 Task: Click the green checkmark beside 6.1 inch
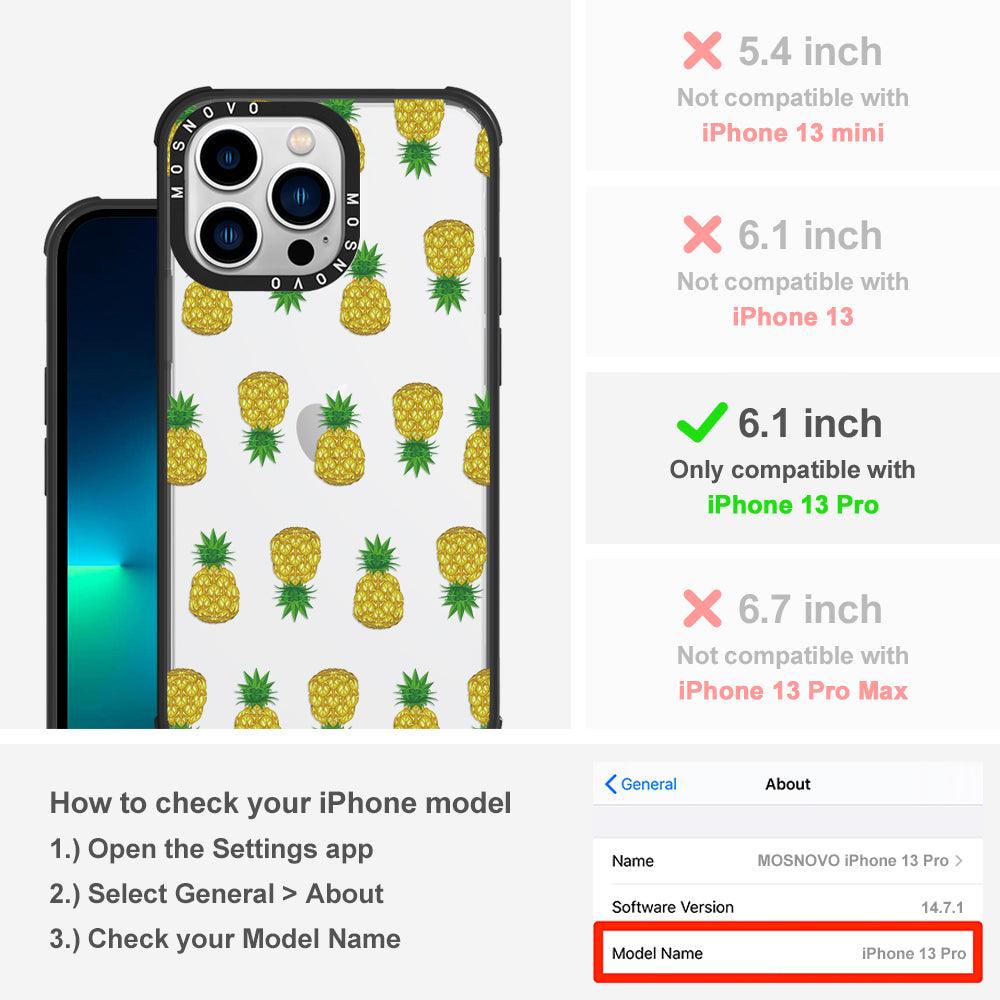click(702, 422)
